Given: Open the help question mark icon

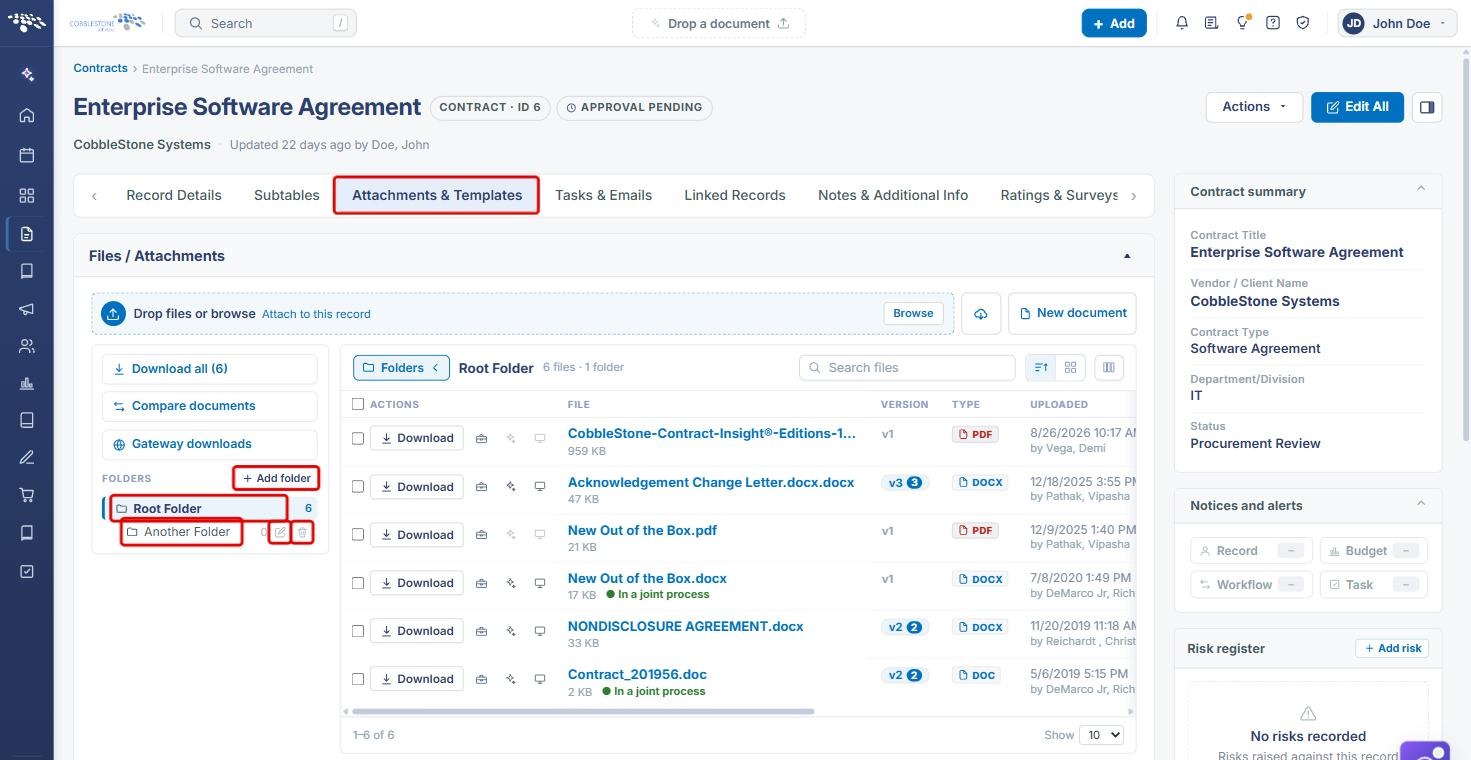Looking at the screenshot, I should pos(1273,23).
